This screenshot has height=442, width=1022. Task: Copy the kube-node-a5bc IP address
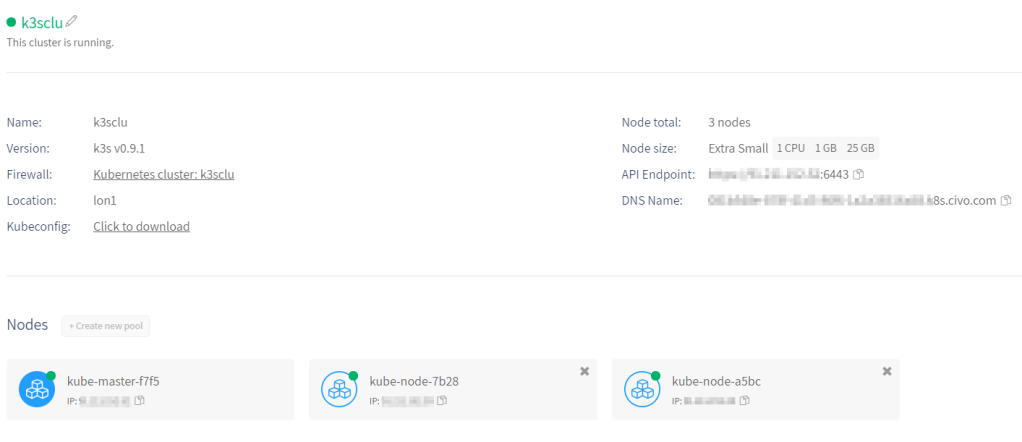pyautogui.click(x=745, y=401)
